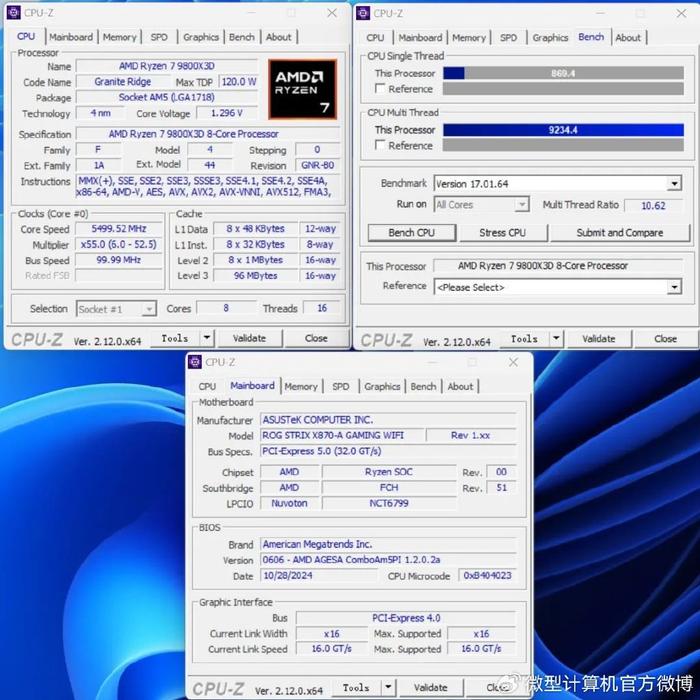Click Tools button in Bench window
Viewport: 700px width, 700px height.
525,338
